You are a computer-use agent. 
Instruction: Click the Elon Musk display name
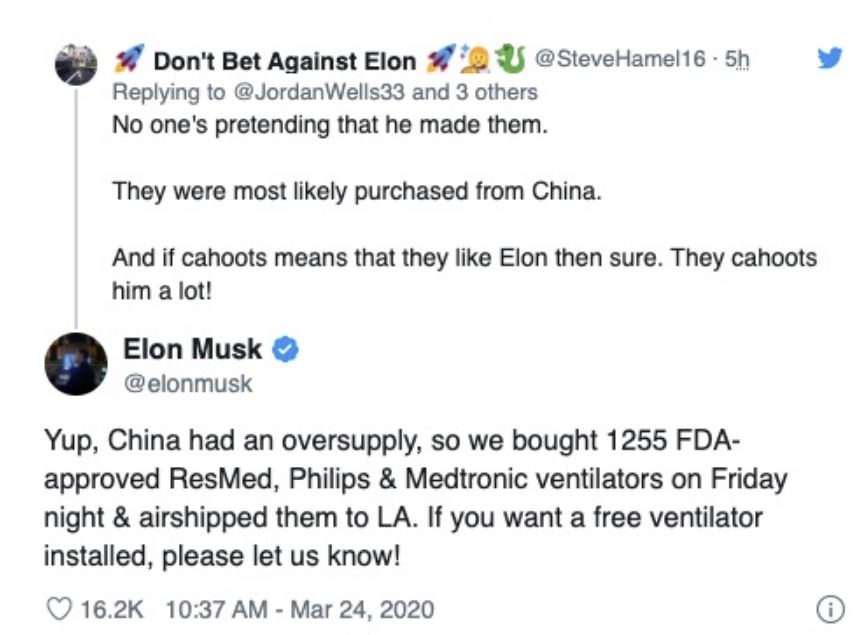192,350
